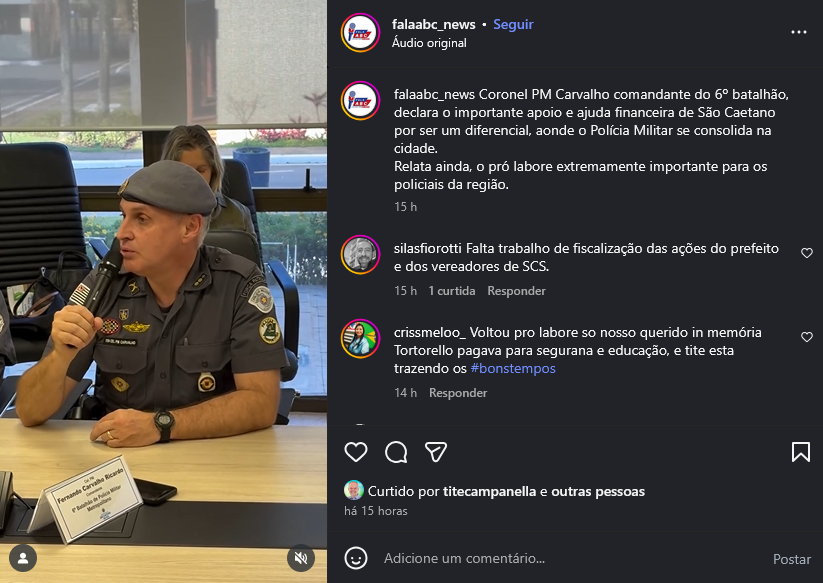Follow falaabc_news with Seguir
Image resolution: width=823 pixels, height=583 pixels.
[513, 25]
